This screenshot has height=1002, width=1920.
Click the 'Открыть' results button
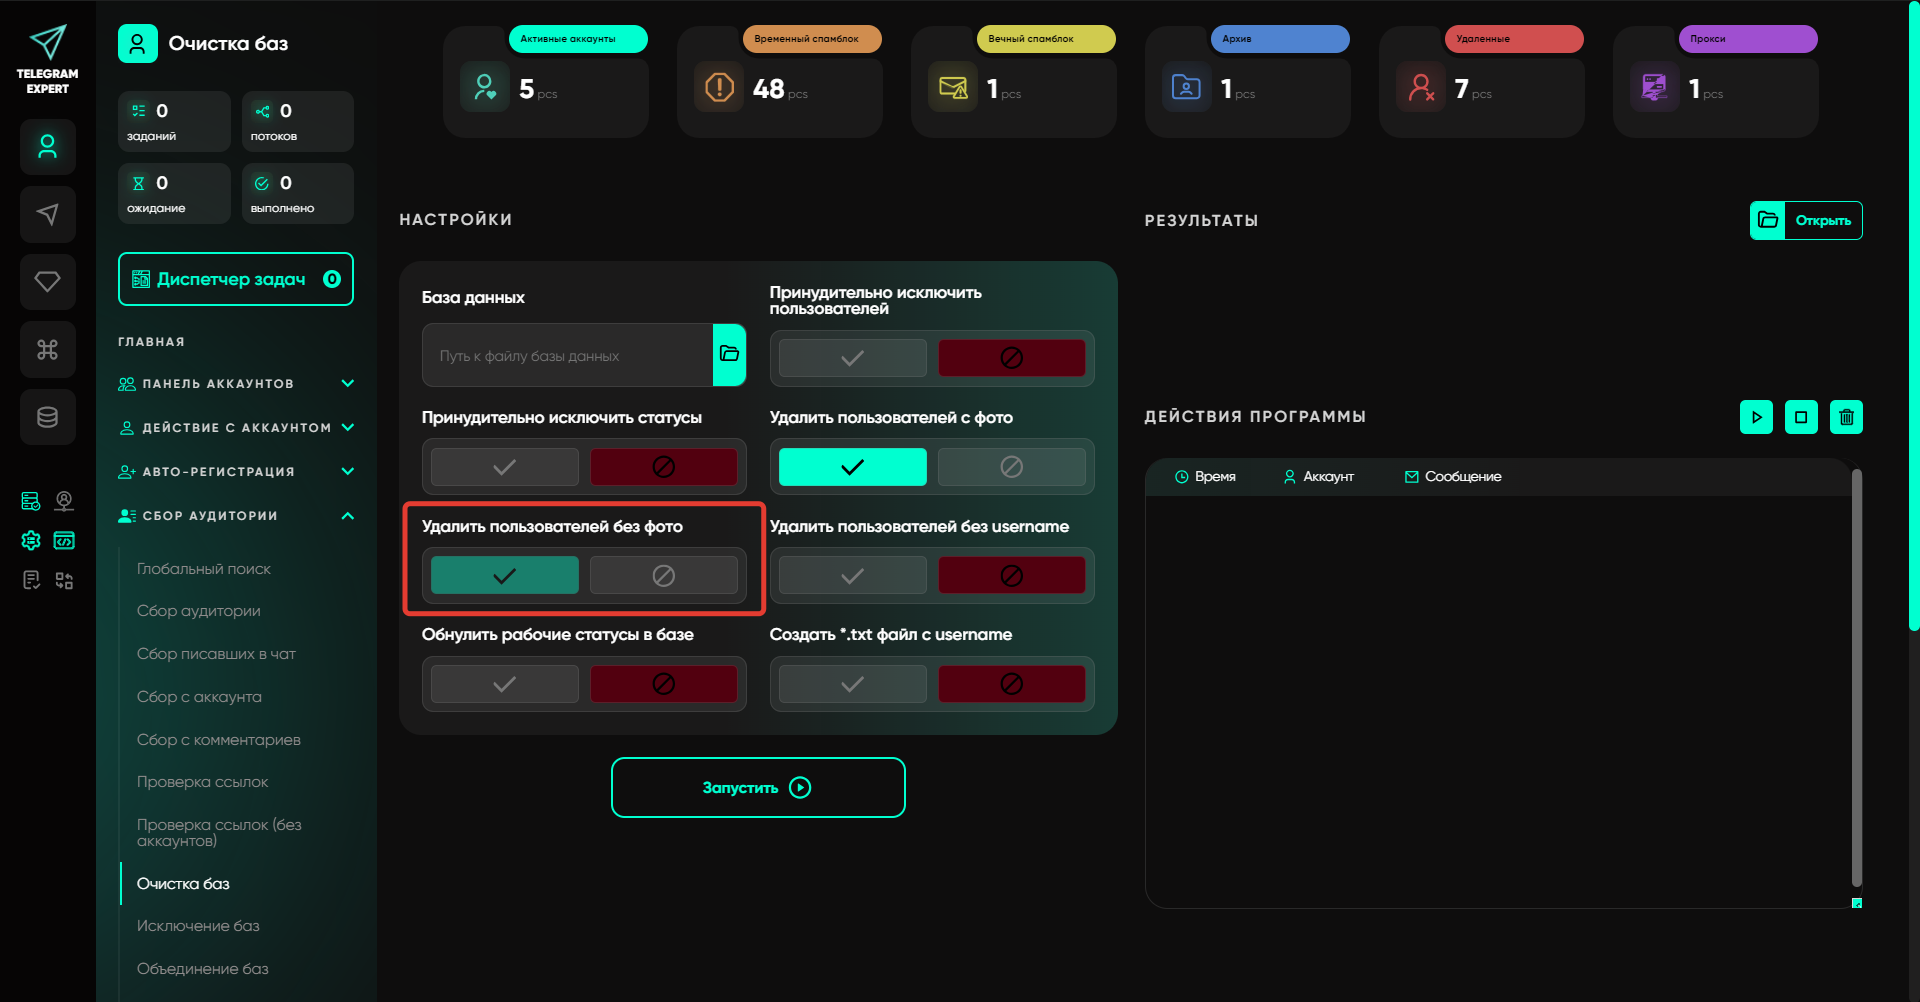pos(1806,221)
